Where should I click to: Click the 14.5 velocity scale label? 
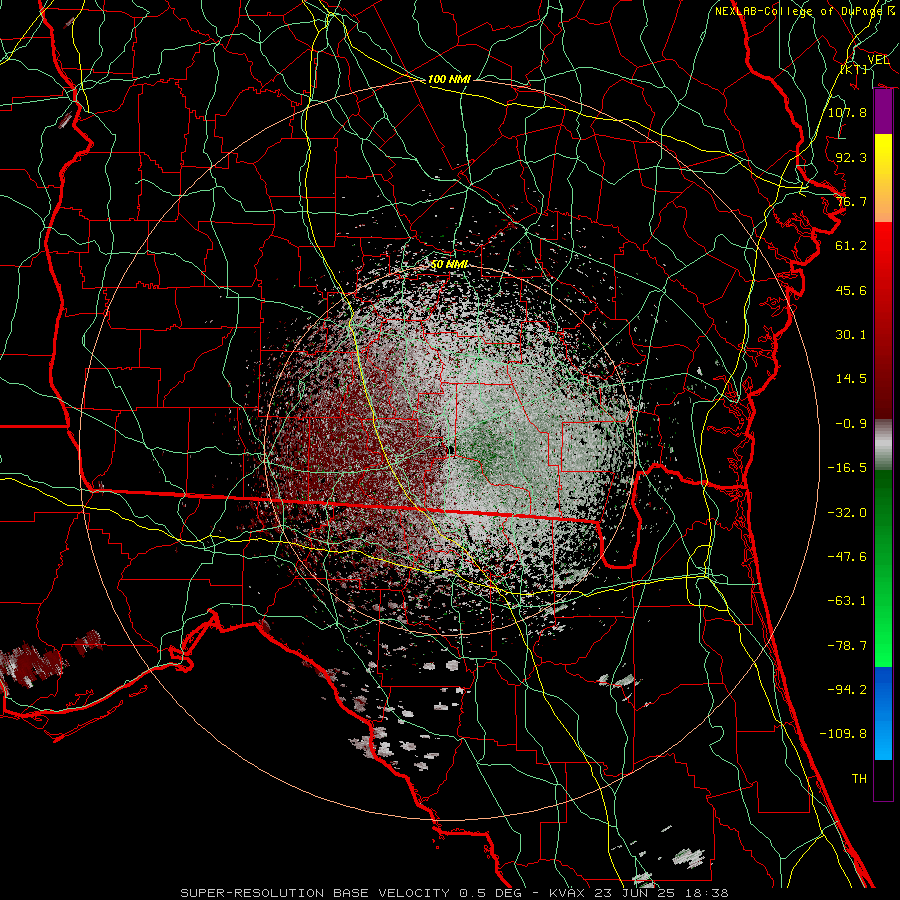point(851,379)
